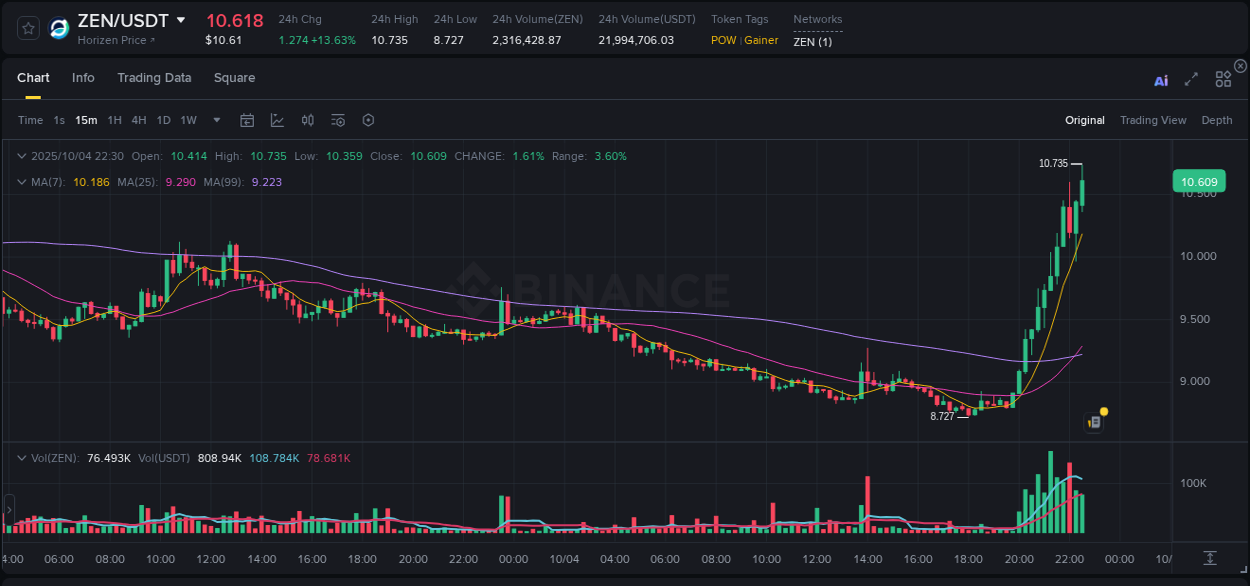
Task: Collapse the Vol(ZEN) indicator section
Action: [x=21, y=457]
